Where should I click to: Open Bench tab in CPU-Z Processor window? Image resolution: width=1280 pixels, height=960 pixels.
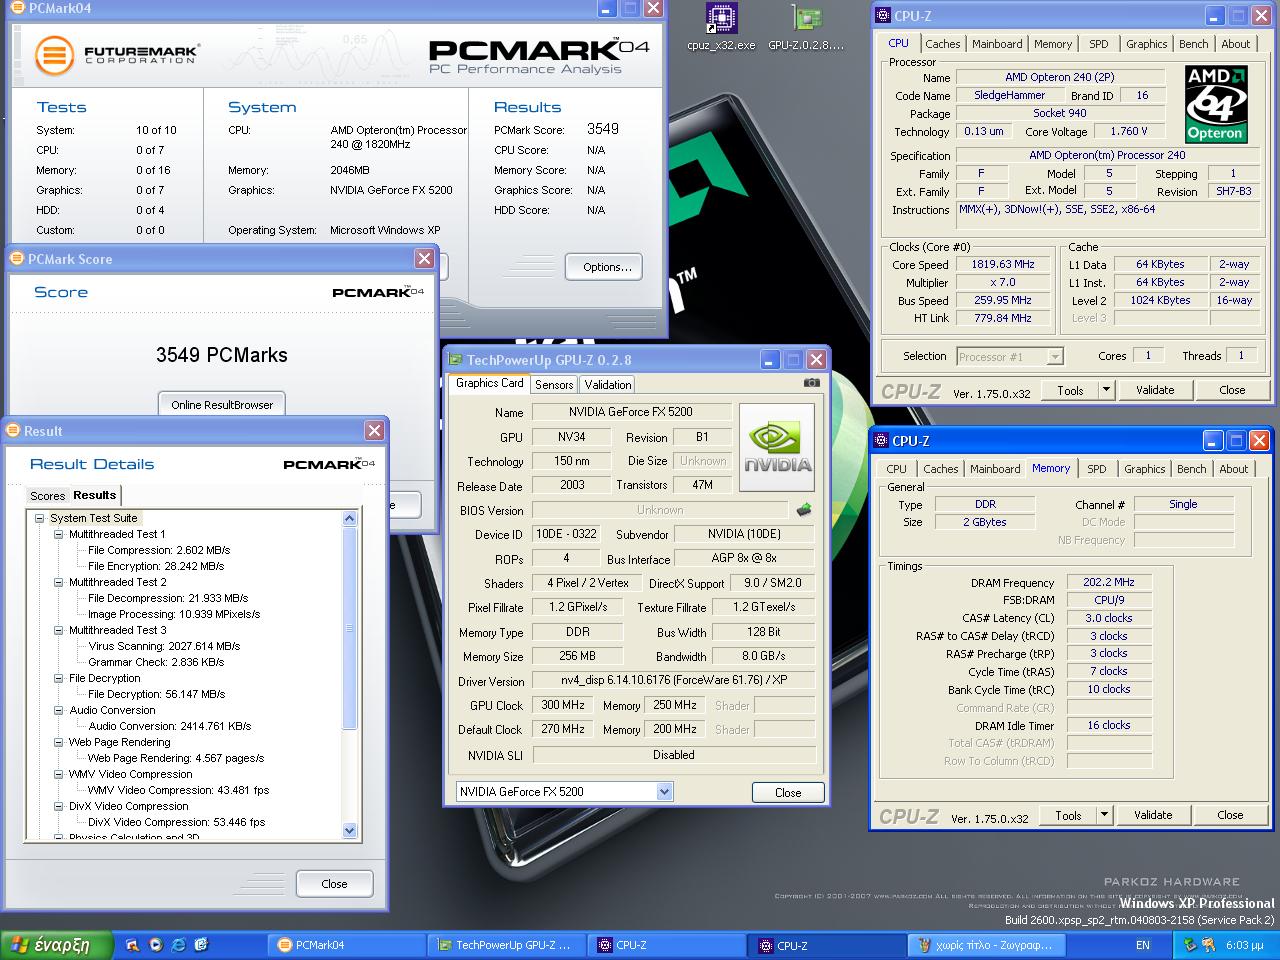click(x=1193, y=44)
